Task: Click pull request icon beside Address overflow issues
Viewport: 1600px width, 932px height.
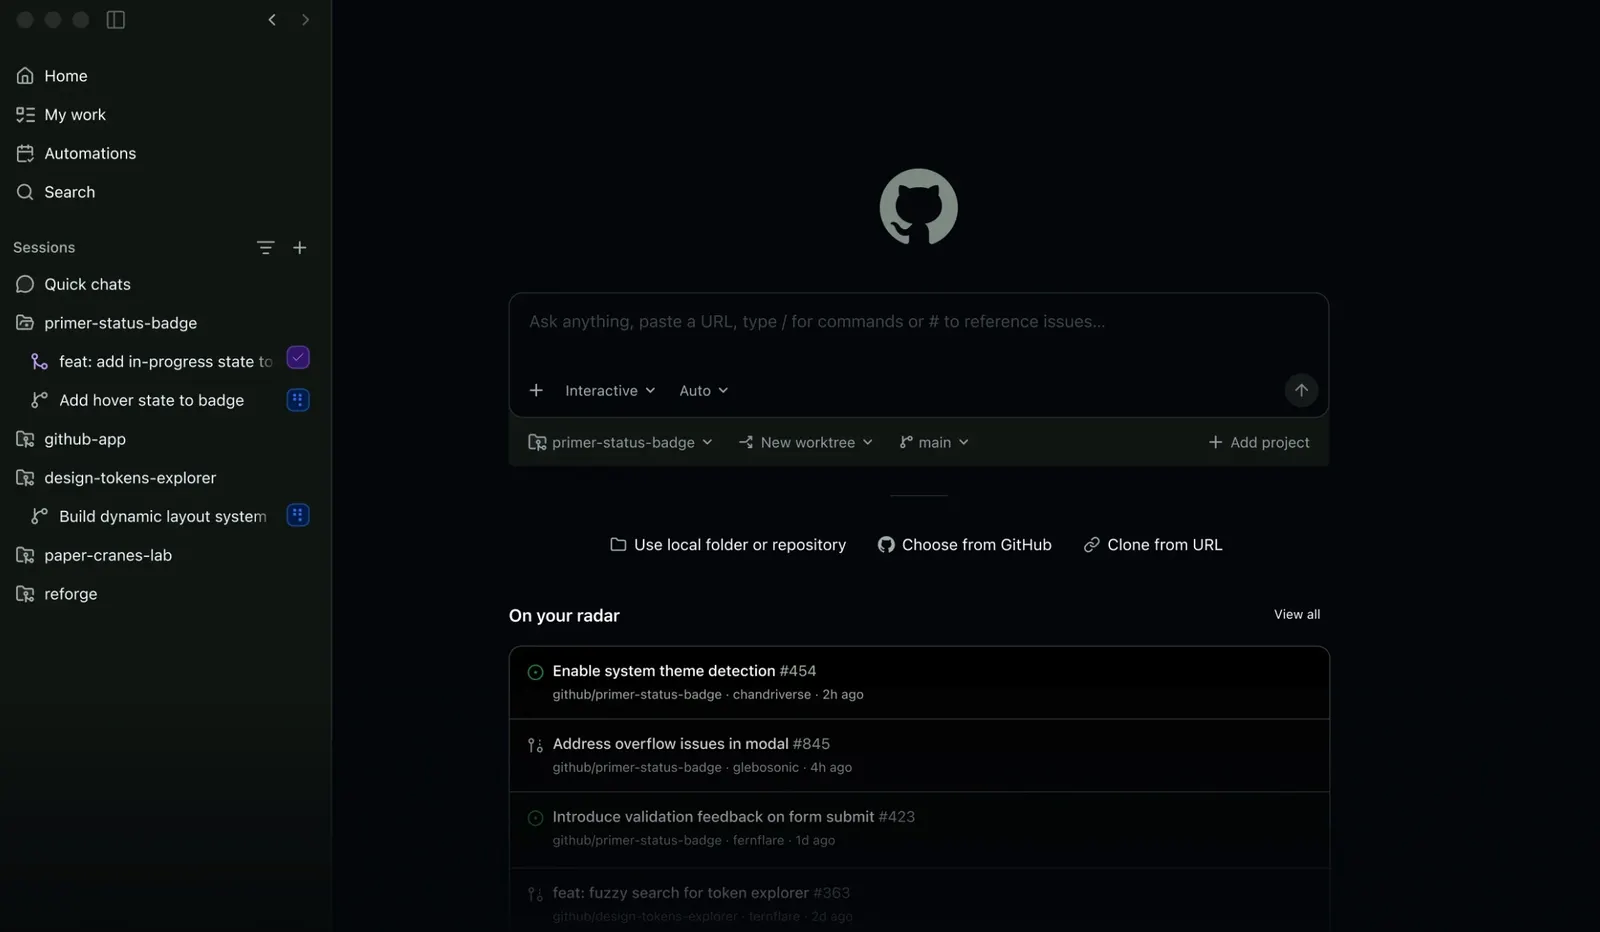Action: [535, 745]
